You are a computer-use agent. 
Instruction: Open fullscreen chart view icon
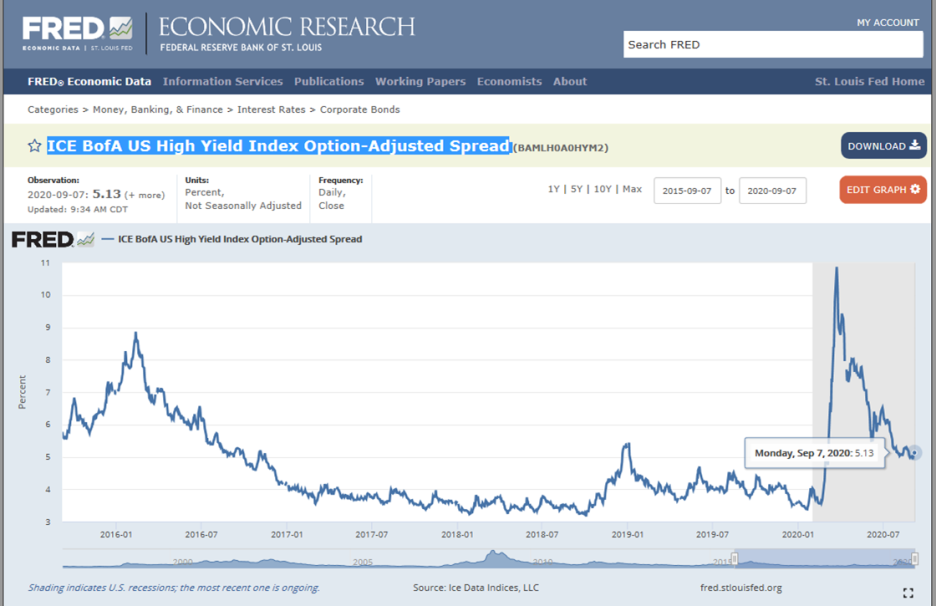pos(908,593)
